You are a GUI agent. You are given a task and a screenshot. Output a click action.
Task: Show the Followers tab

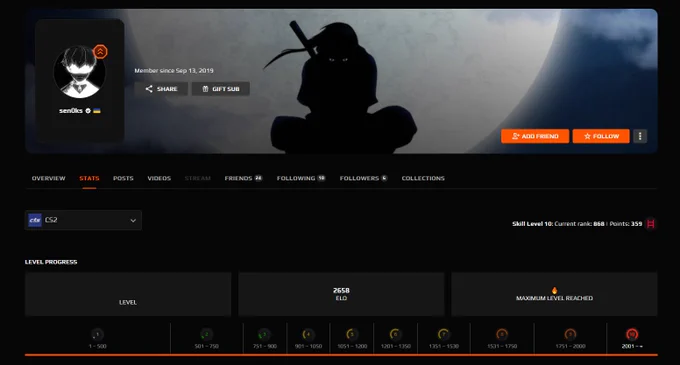[363, 178]
